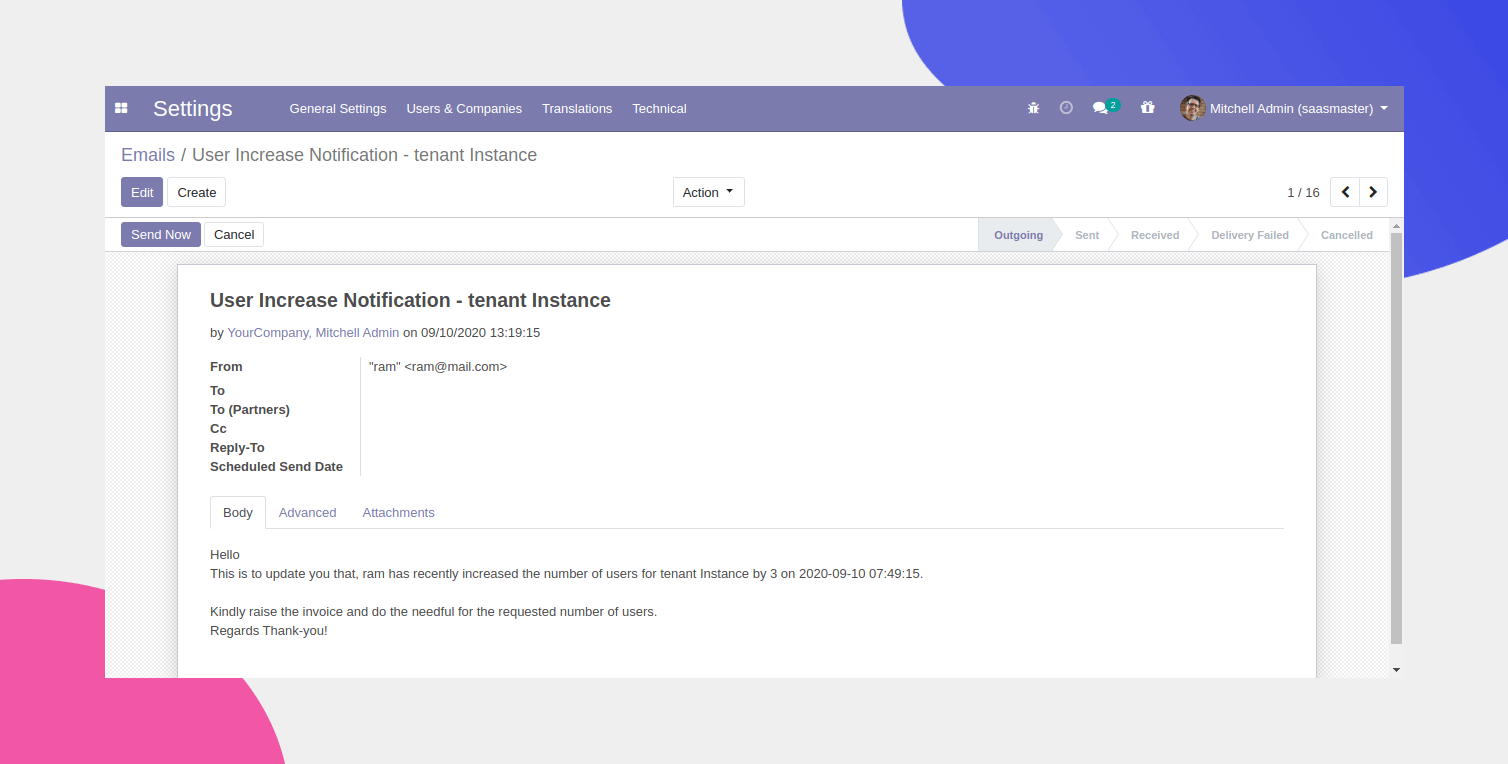Click the bug debug tools icon
This screenshot has width=1508, height=764.
coord(1034,108)
